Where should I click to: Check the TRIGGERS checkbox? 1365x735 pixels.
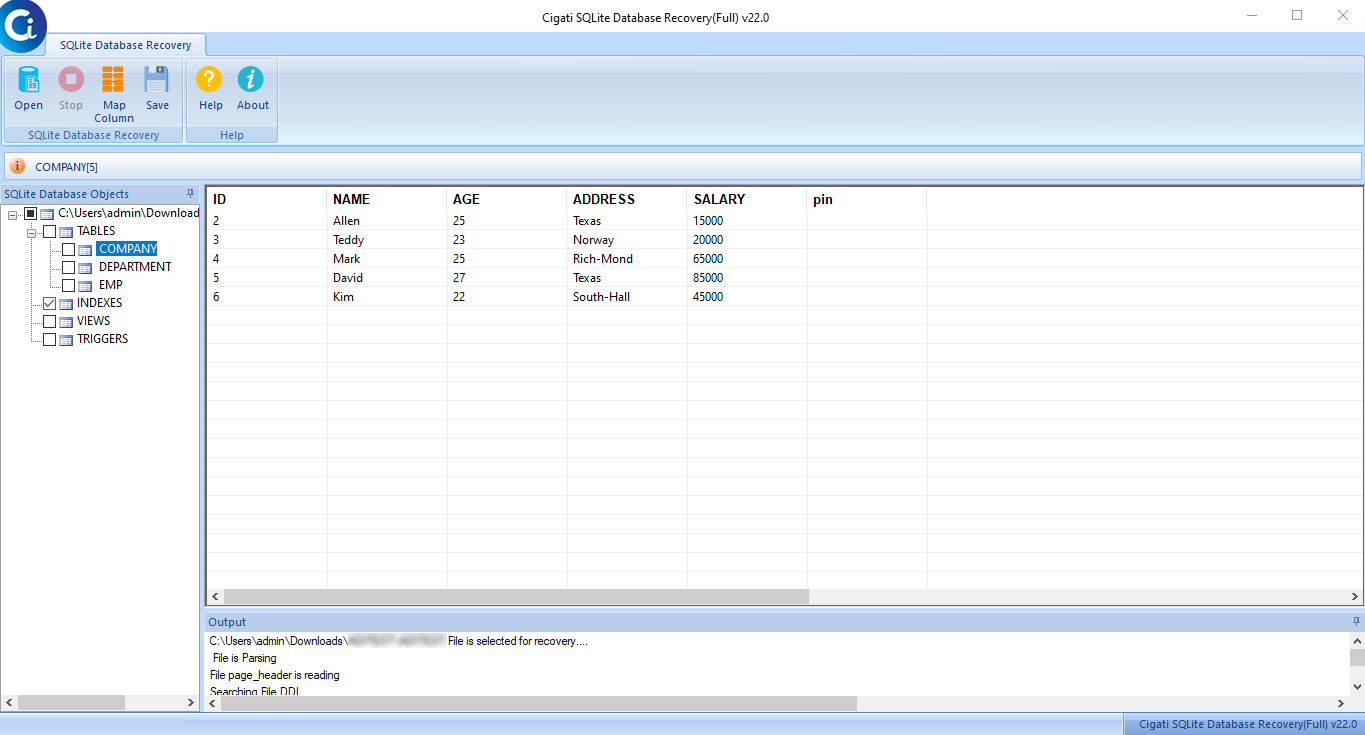[x=49, y=339]
